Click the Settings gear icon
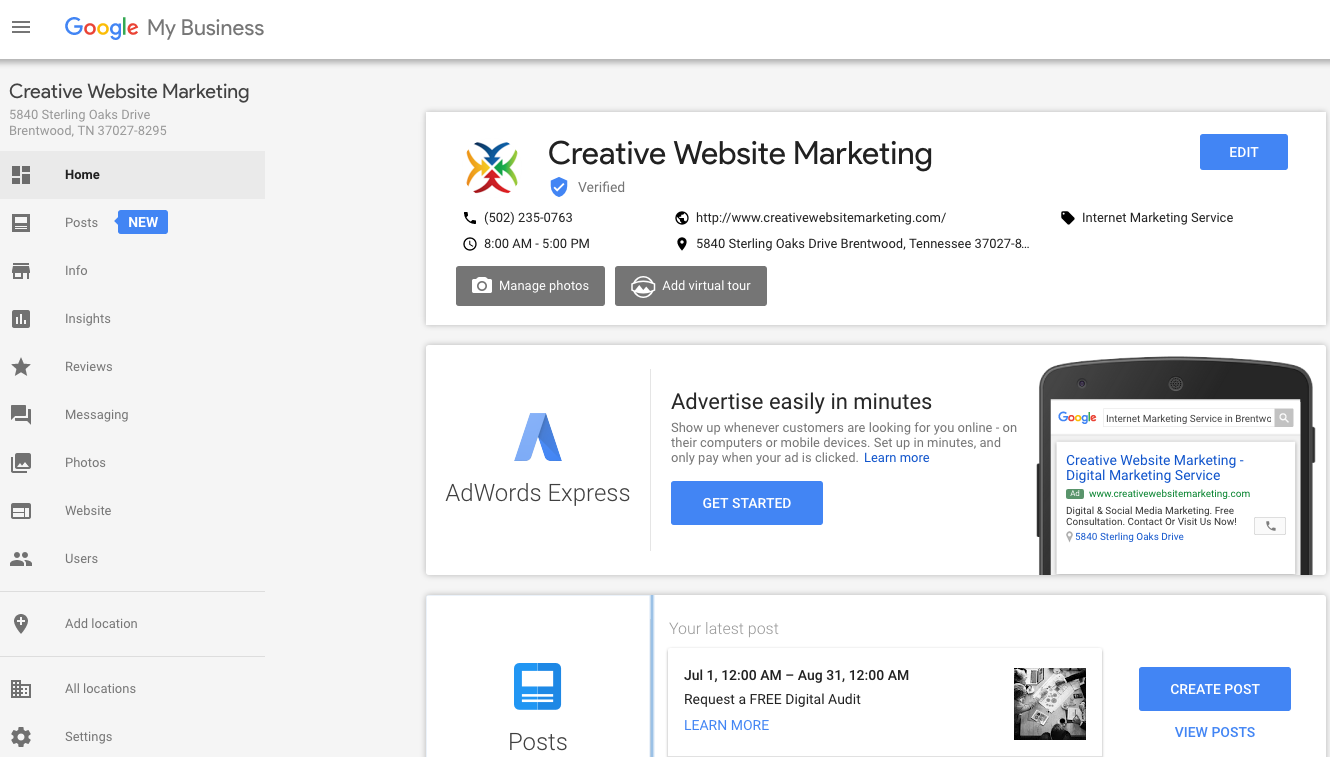Image resolution: width=1330 pixels, height=757 pixels. [21, 736]
